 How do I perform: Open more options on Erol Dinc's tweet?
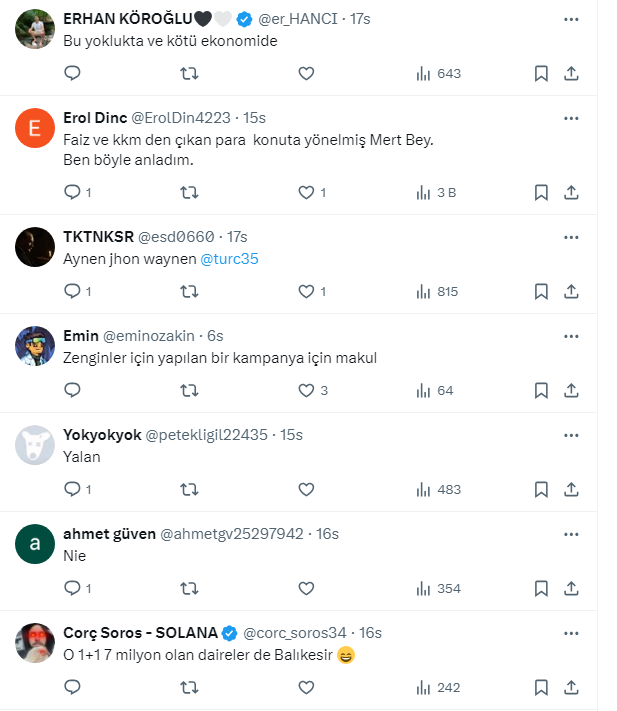pos(571,118)
